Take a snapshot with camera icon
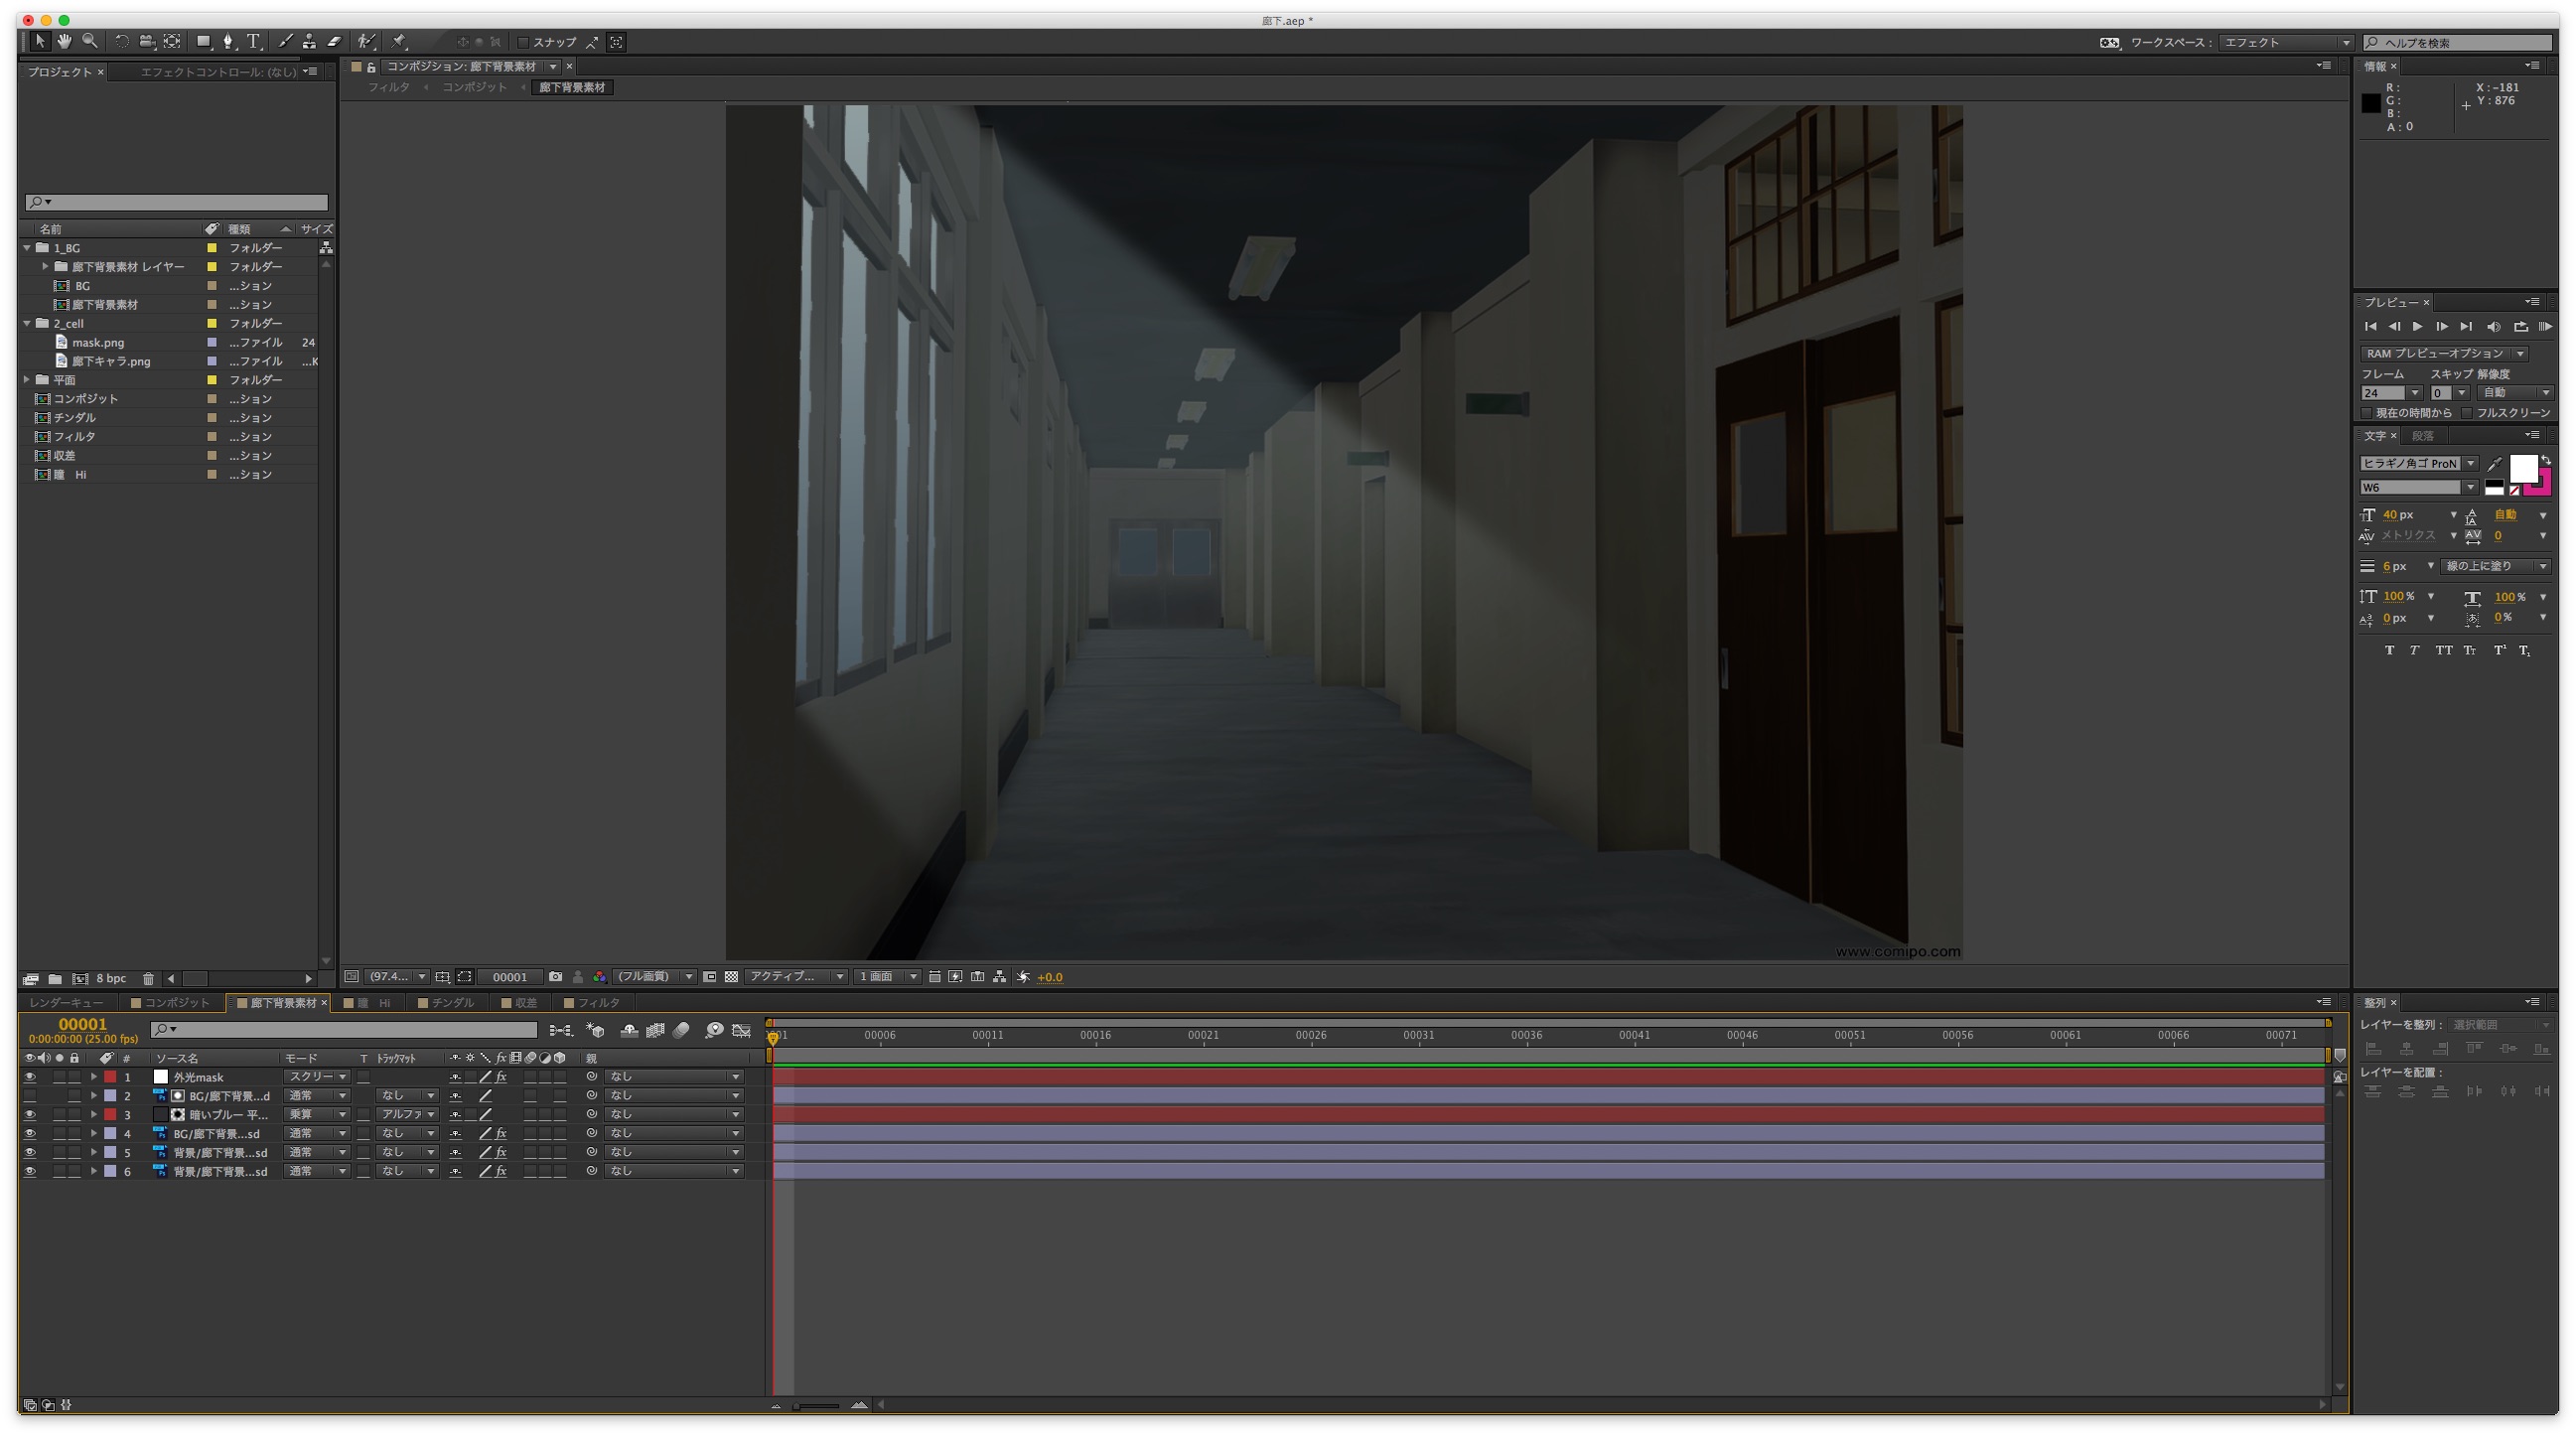The width and height of the screenshot is (2576, 1436). point(555,977)
